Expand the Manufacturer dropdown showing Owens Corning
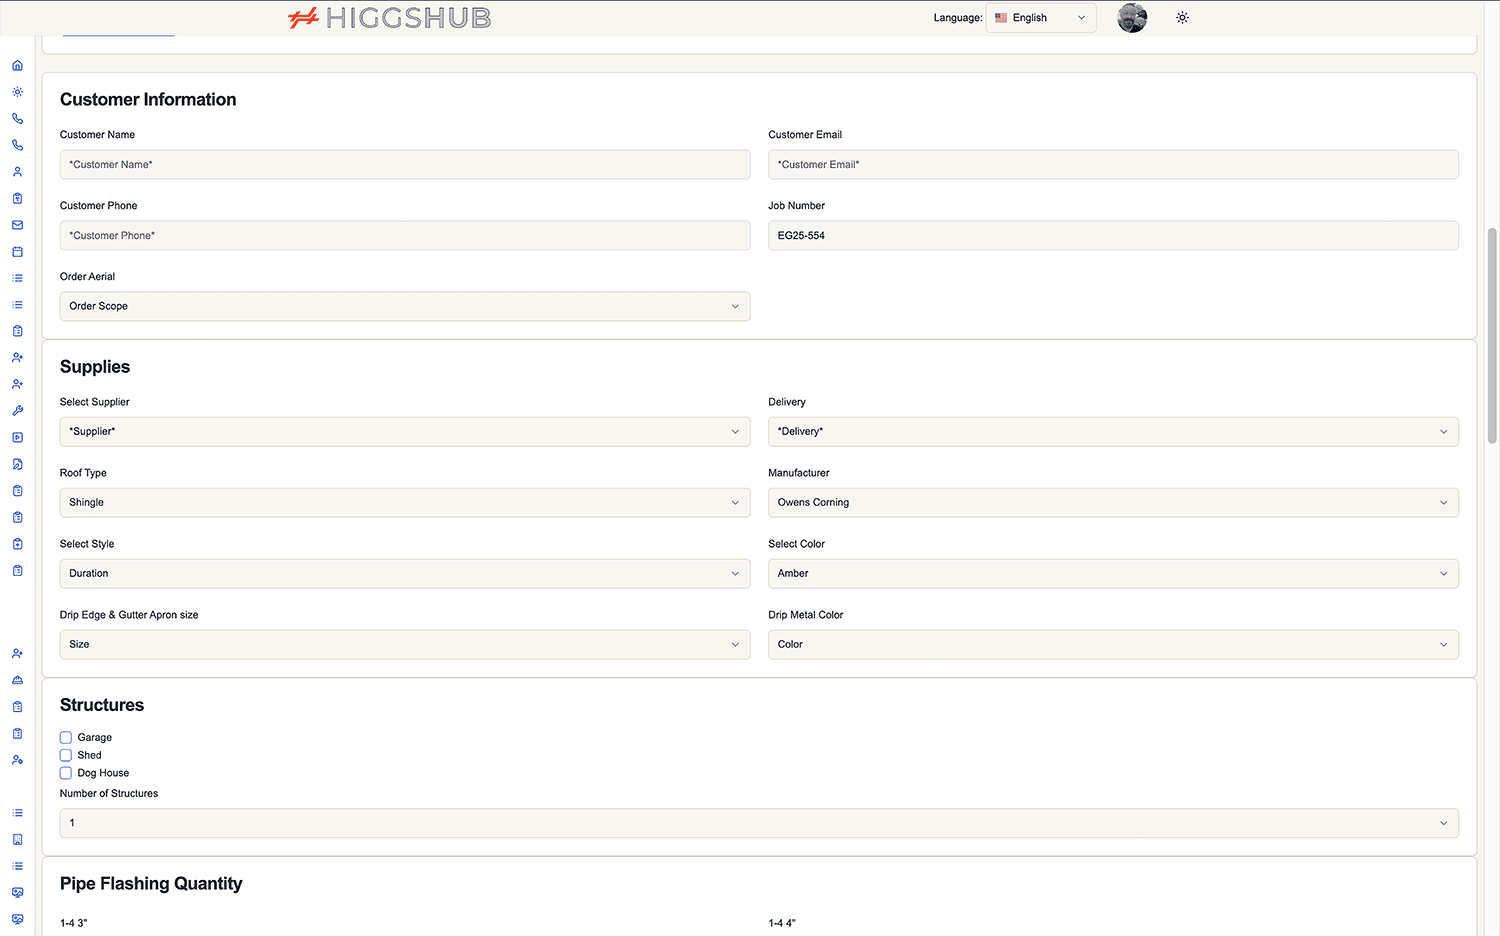 1112,502
